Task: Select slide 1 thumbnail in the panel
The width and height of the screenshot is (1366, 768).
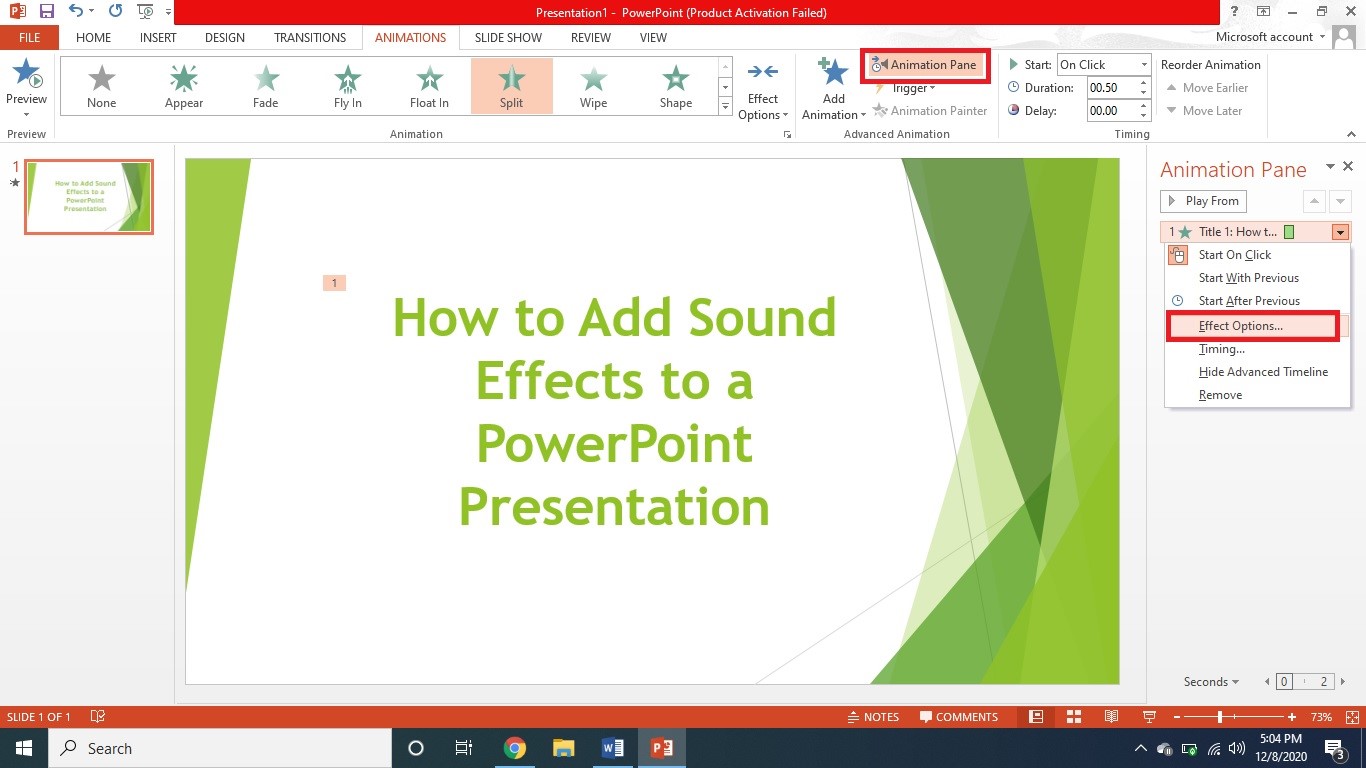Action: [x=88, y=197]
